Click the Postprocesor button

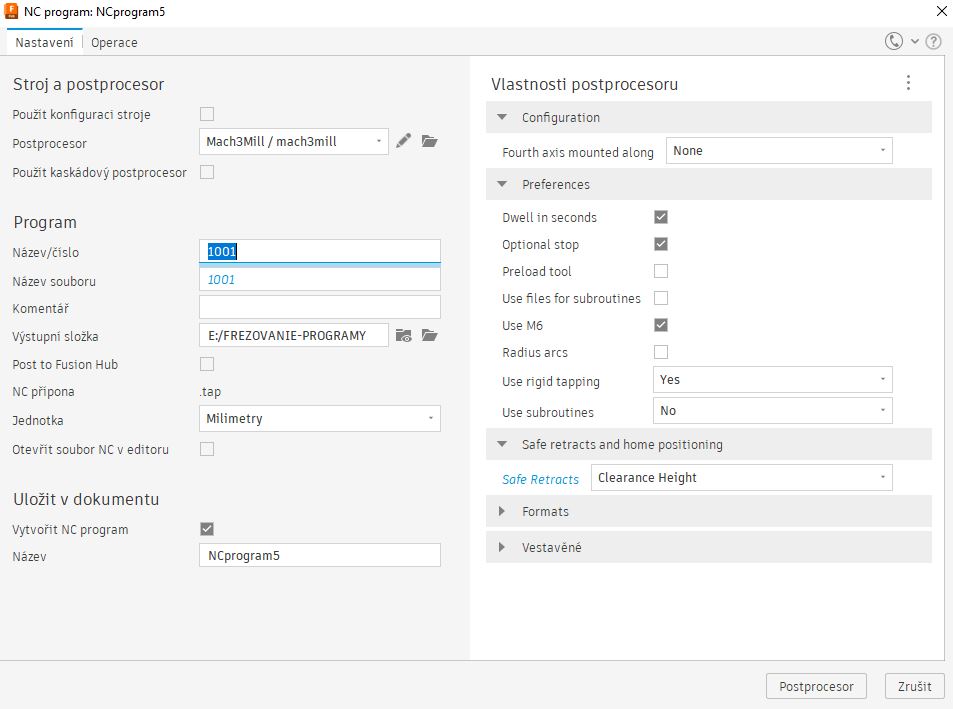(x=815, y=686)
